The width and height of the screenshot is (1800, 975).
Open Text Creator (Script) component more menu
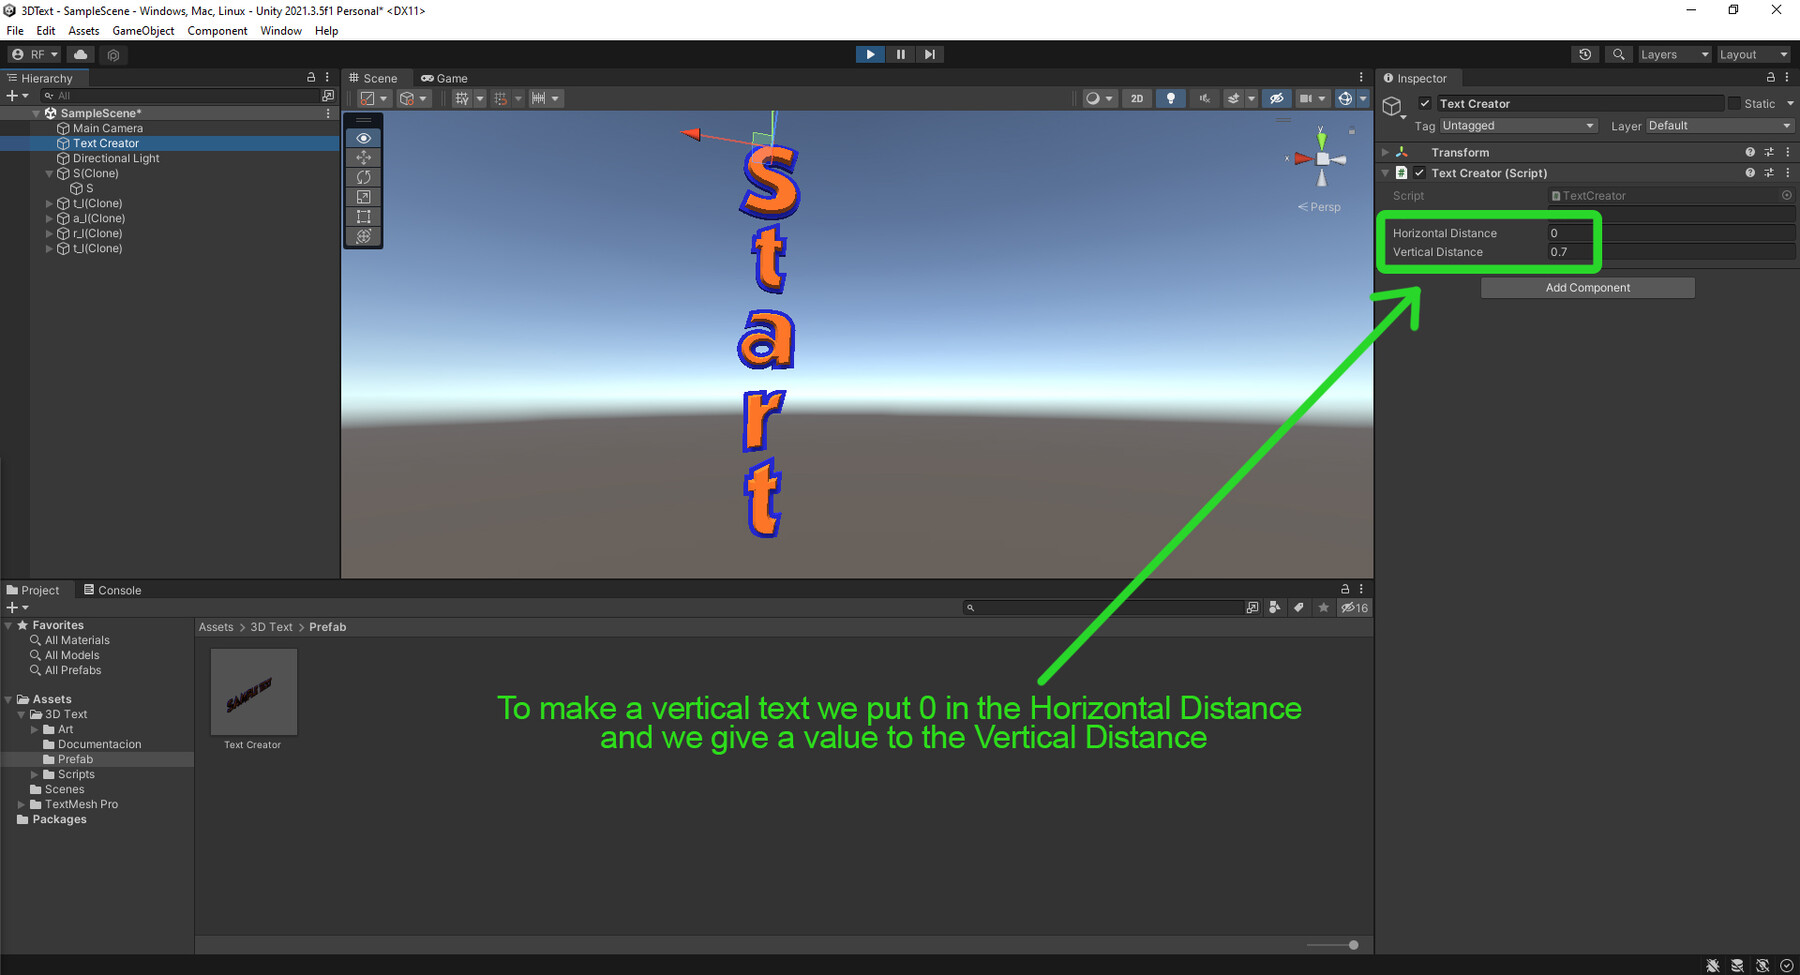pos(1788,173)
